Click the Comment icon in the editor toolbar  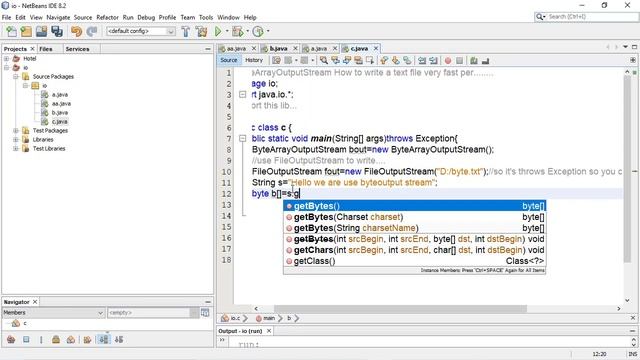pos(473,60)
